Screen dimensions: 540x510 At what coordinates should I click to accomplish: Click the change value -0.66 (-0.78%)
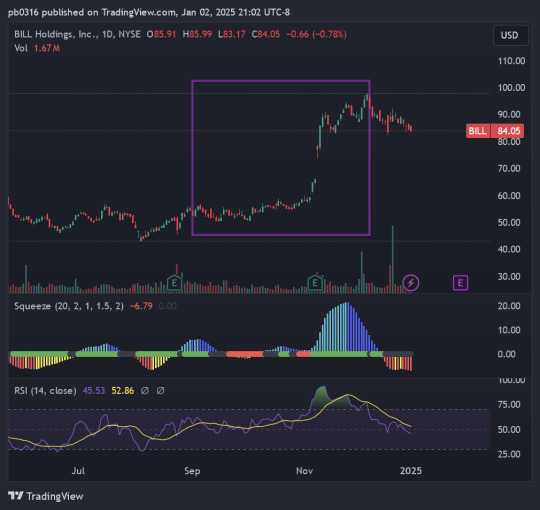(316, 34)
